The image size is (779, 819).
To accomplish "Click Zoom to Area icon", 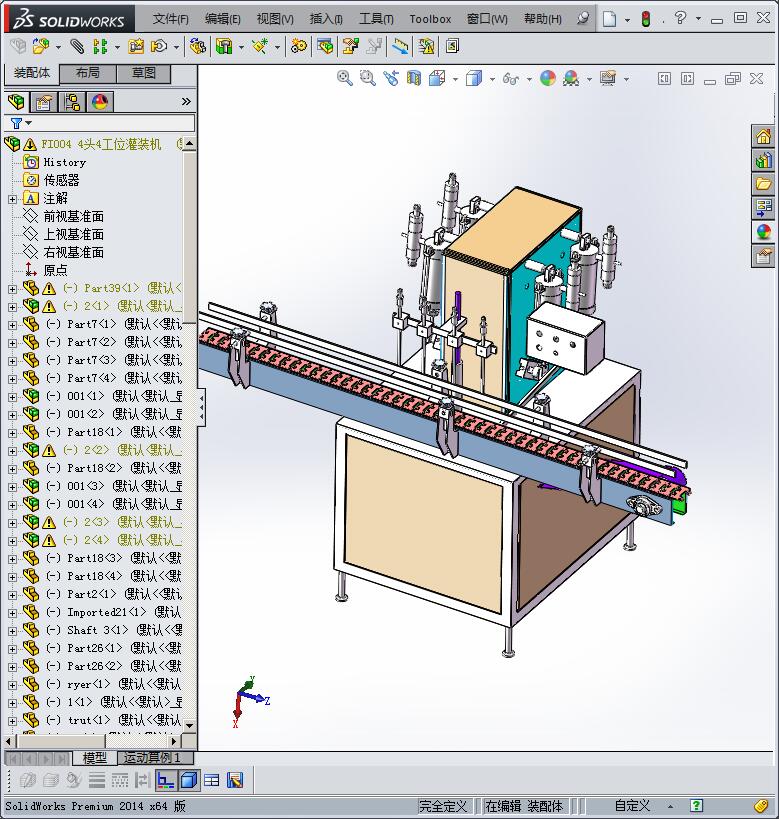I will coord(368,78).
